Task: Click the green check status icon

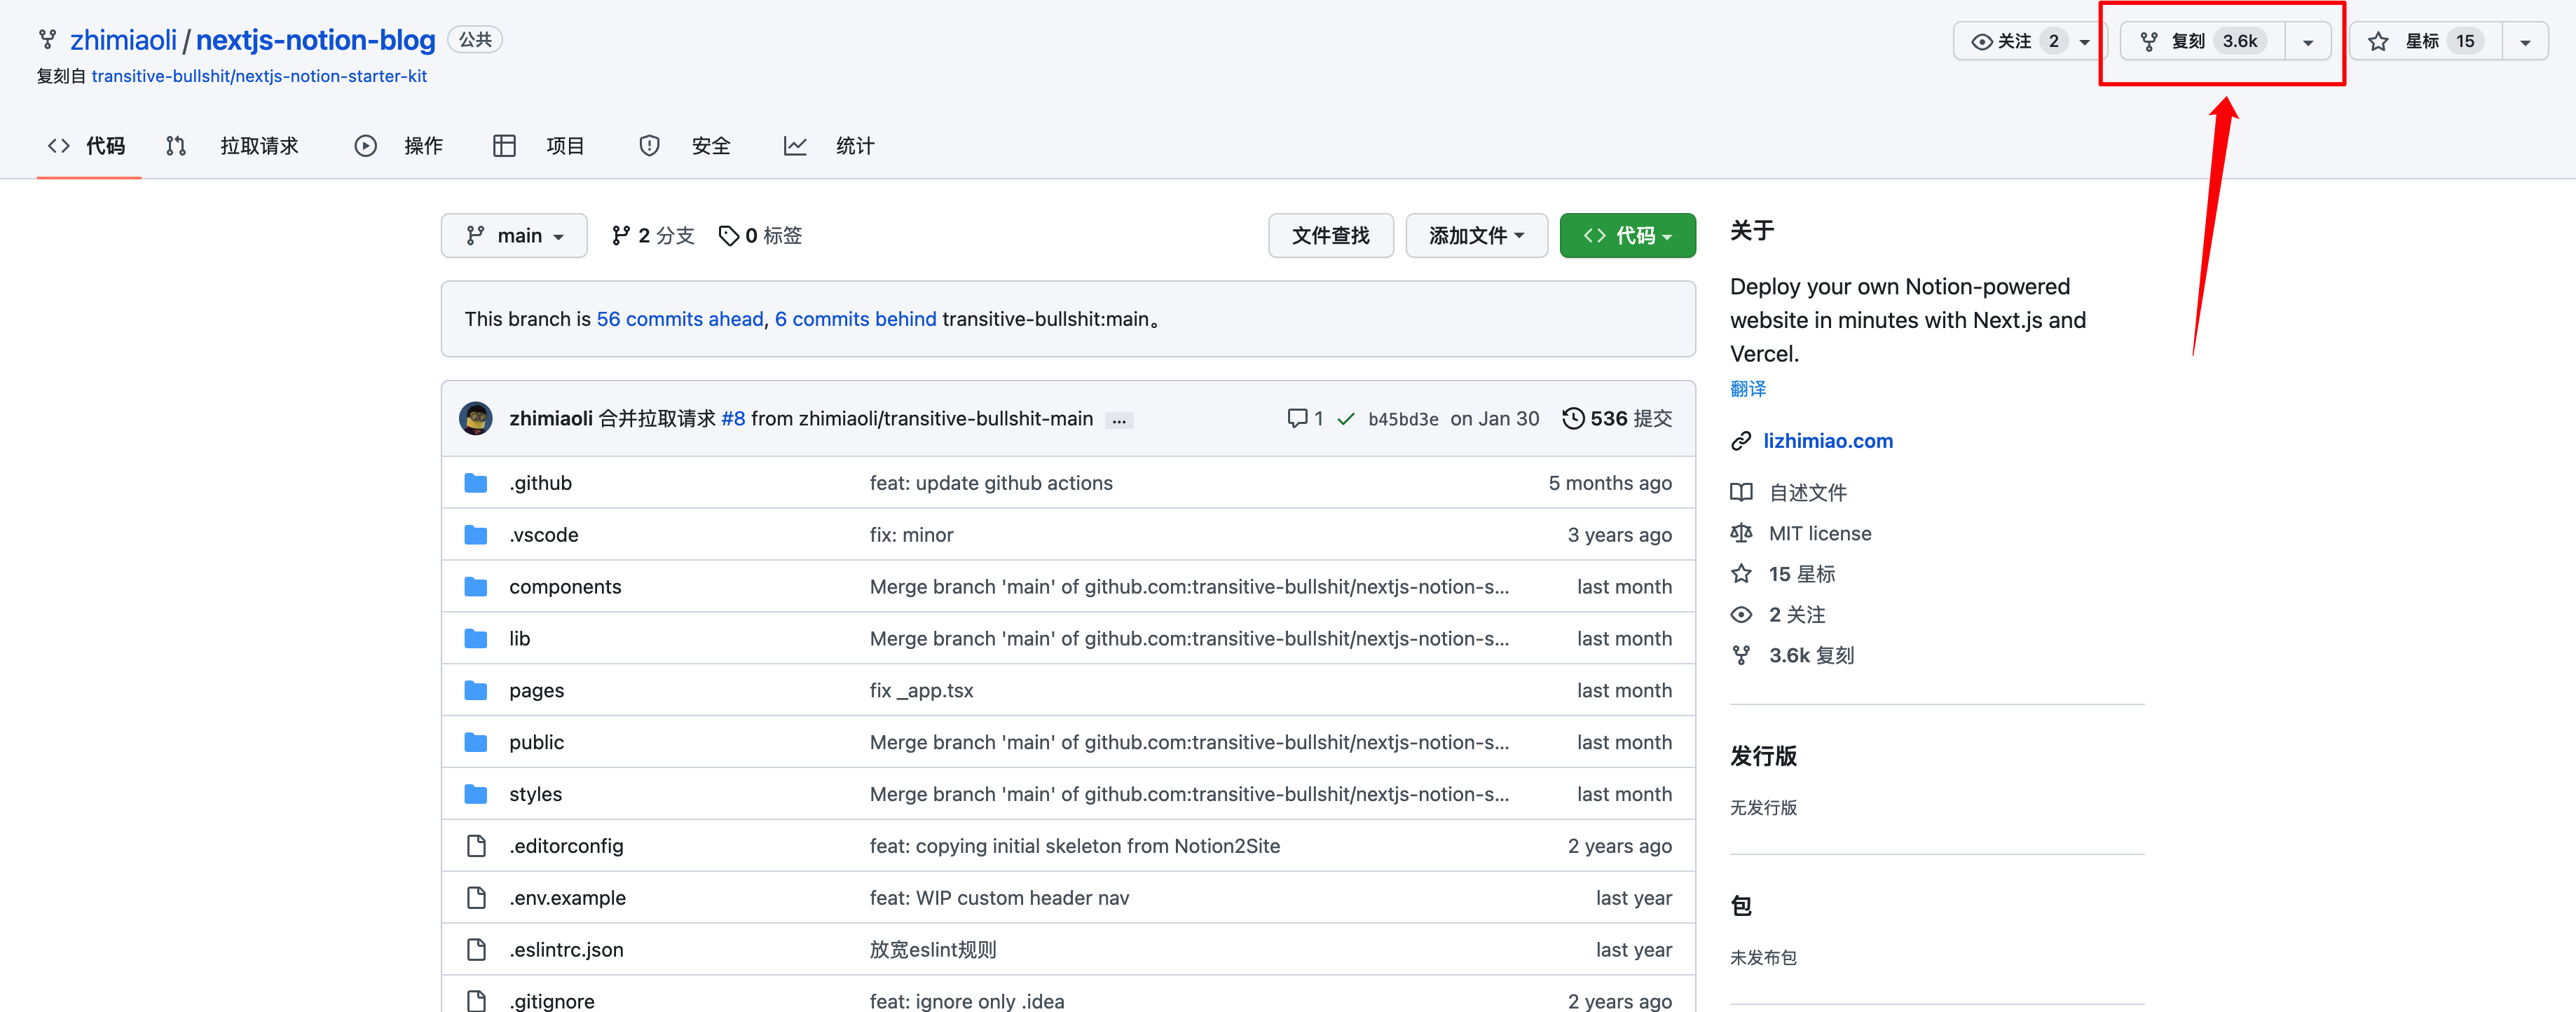Action: click(x=1346, y=419)
